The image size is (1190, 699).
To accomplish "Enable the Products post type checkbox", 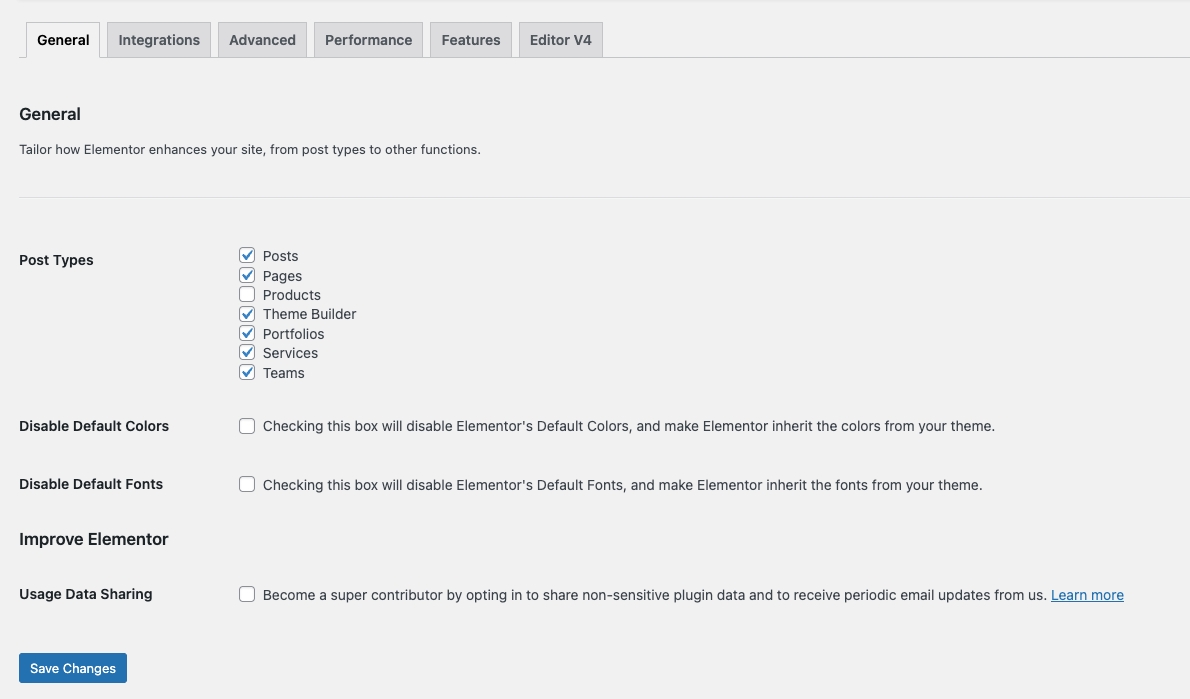I will click(247, 295).
